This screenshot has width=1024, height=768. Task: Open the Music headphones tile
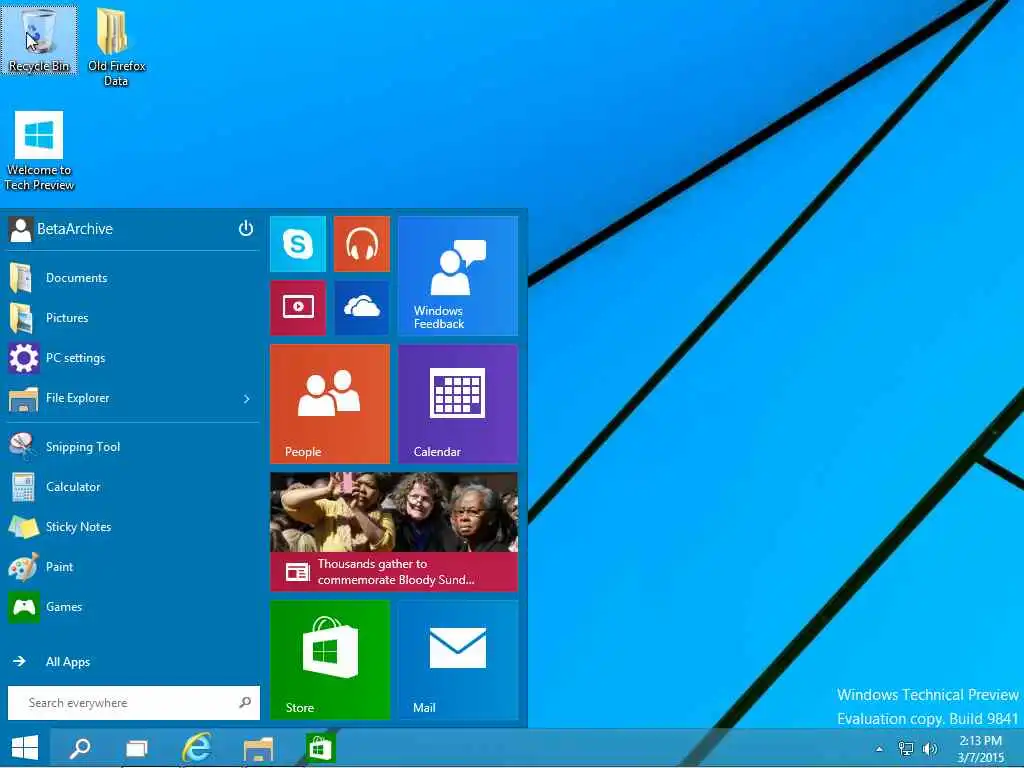362,244
